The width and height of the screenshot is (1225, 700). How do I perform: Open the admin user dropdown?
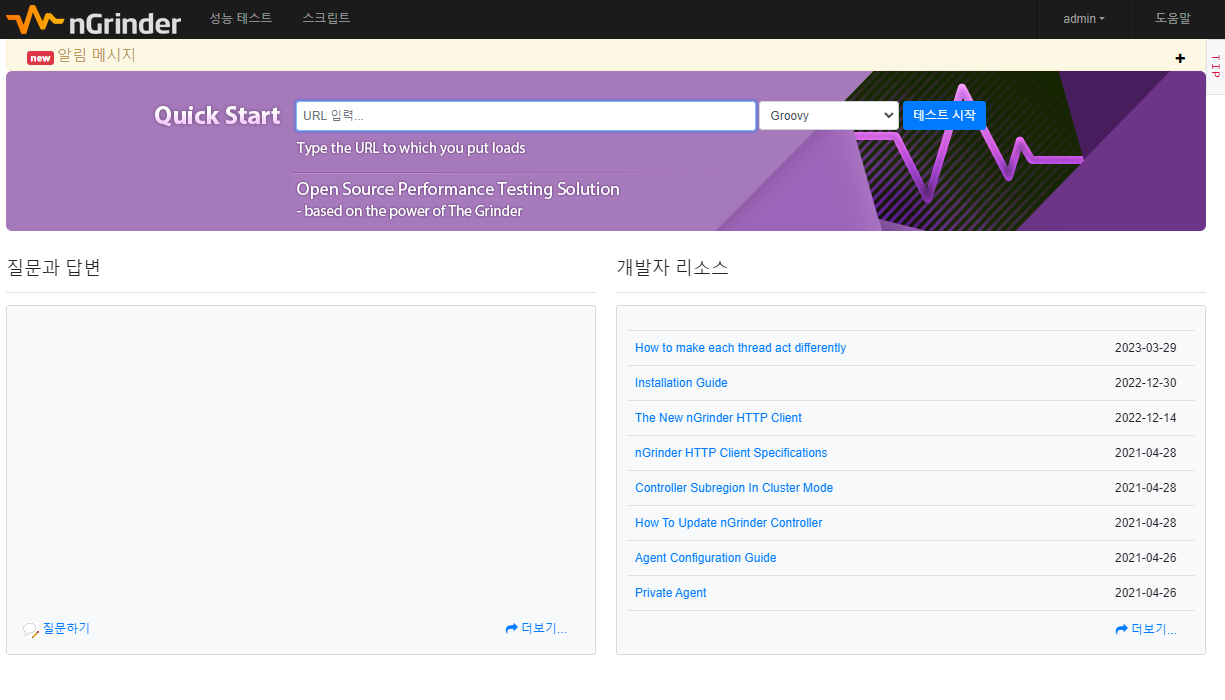1084,19
